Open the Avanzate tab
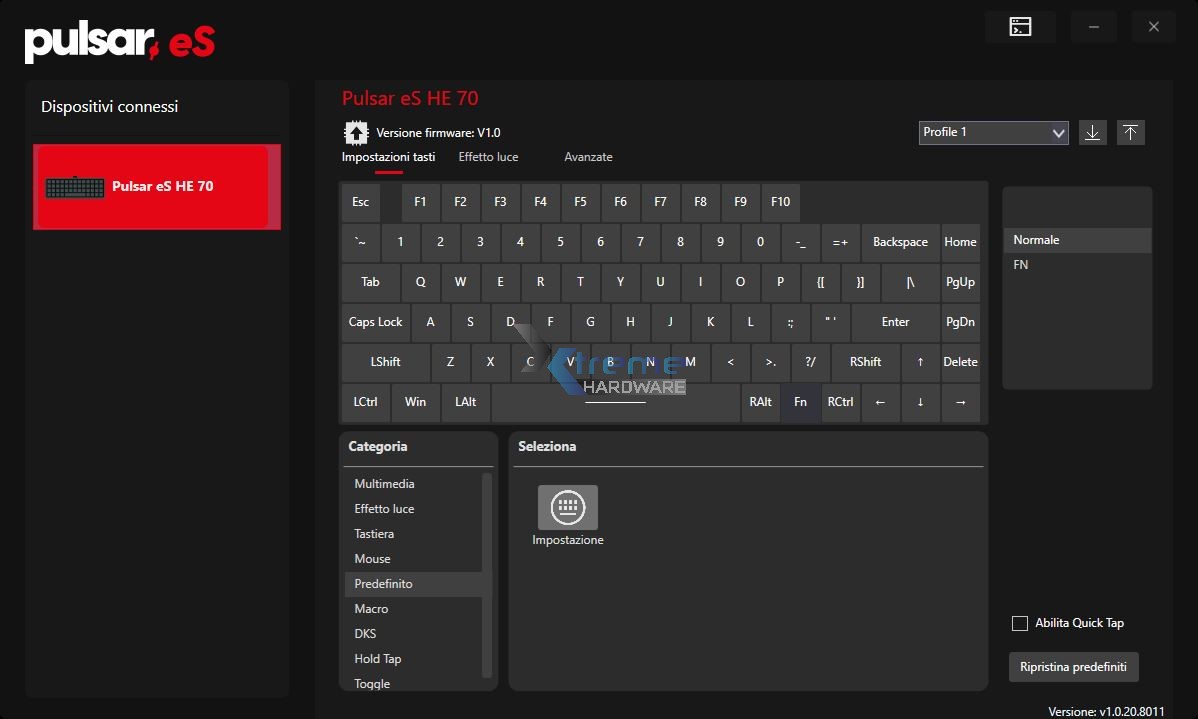The image size is (1198, 719). pyautogui.click(x=588, y=157)
